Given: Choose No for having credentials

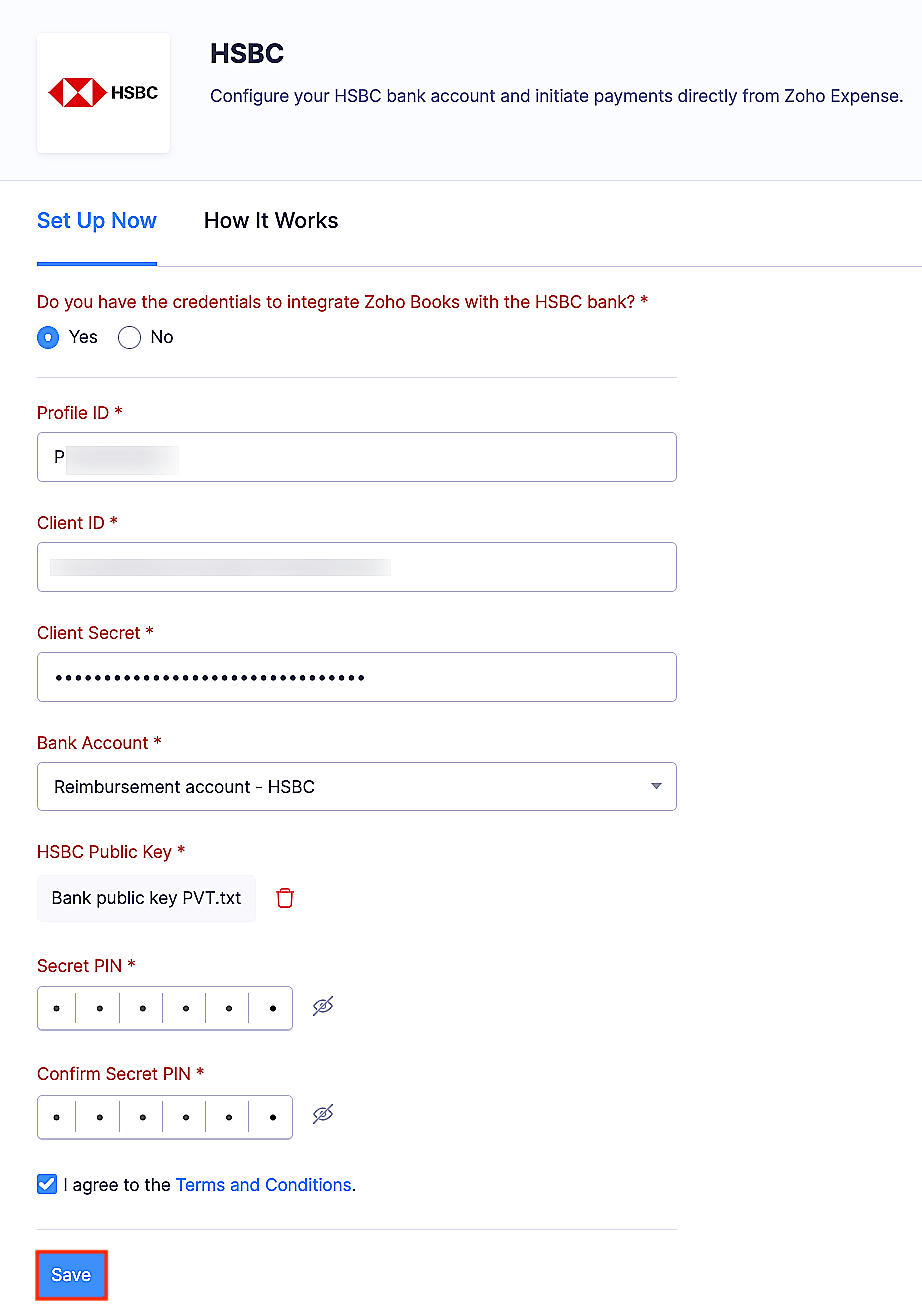Looking at the screenshot, I should [x=128, y=337].
